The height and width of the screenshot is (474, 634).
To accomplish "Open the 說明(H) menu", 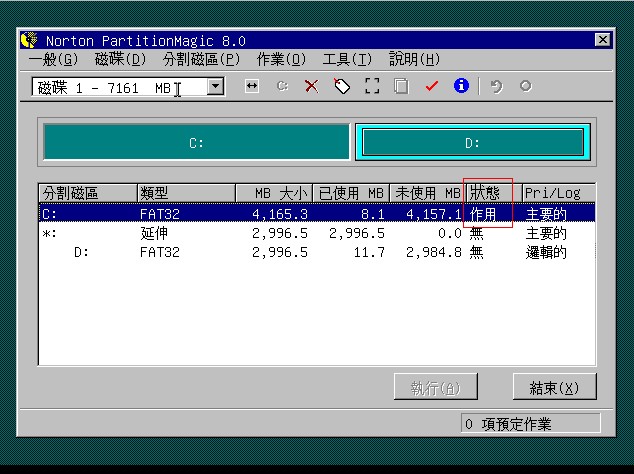I will [414, 60].
